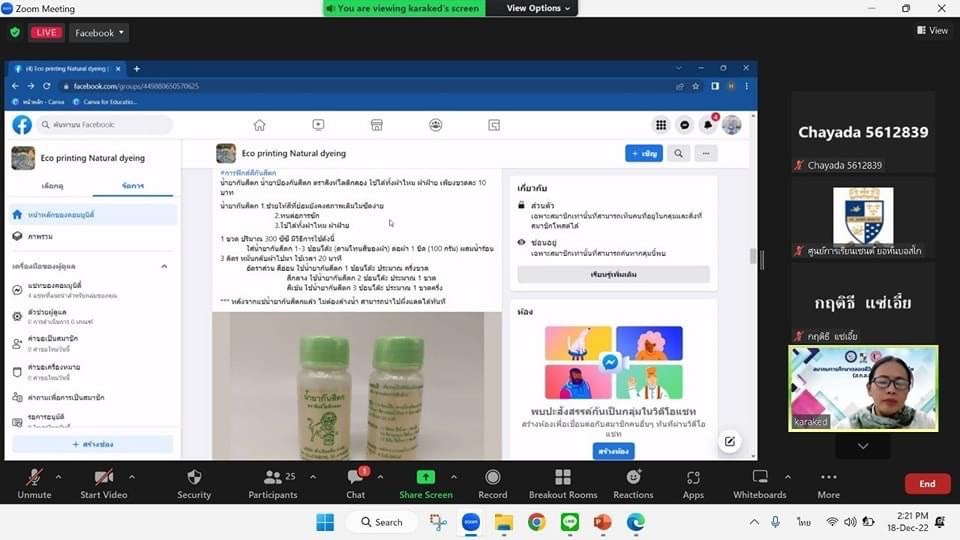
Task: Click the Security shield icon
Action: (x=194, y=478)
